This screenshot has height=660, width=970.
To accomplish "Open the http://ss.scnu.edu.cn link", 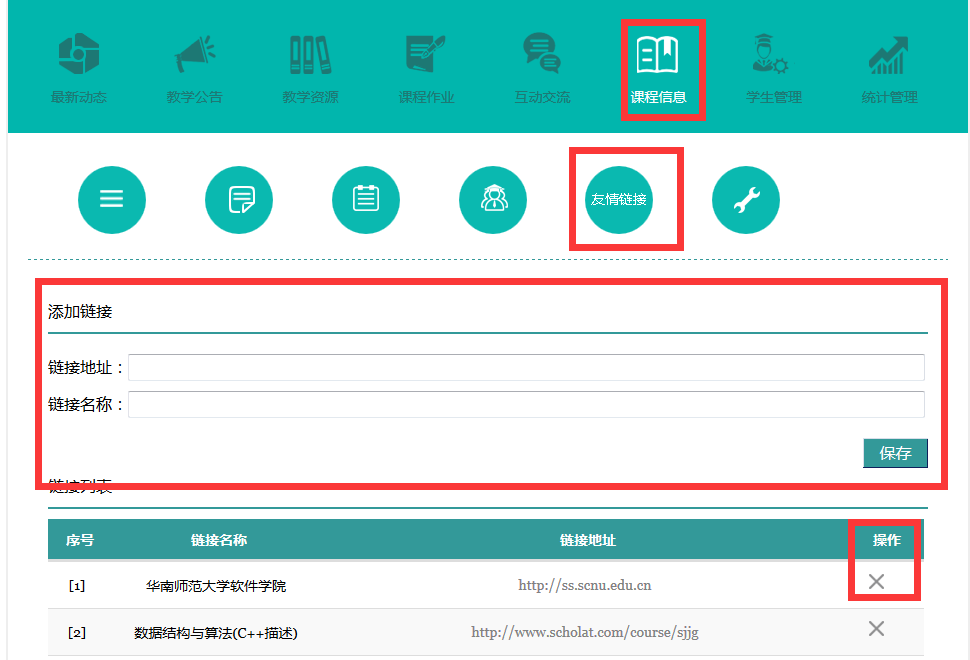I will (584, 585).
